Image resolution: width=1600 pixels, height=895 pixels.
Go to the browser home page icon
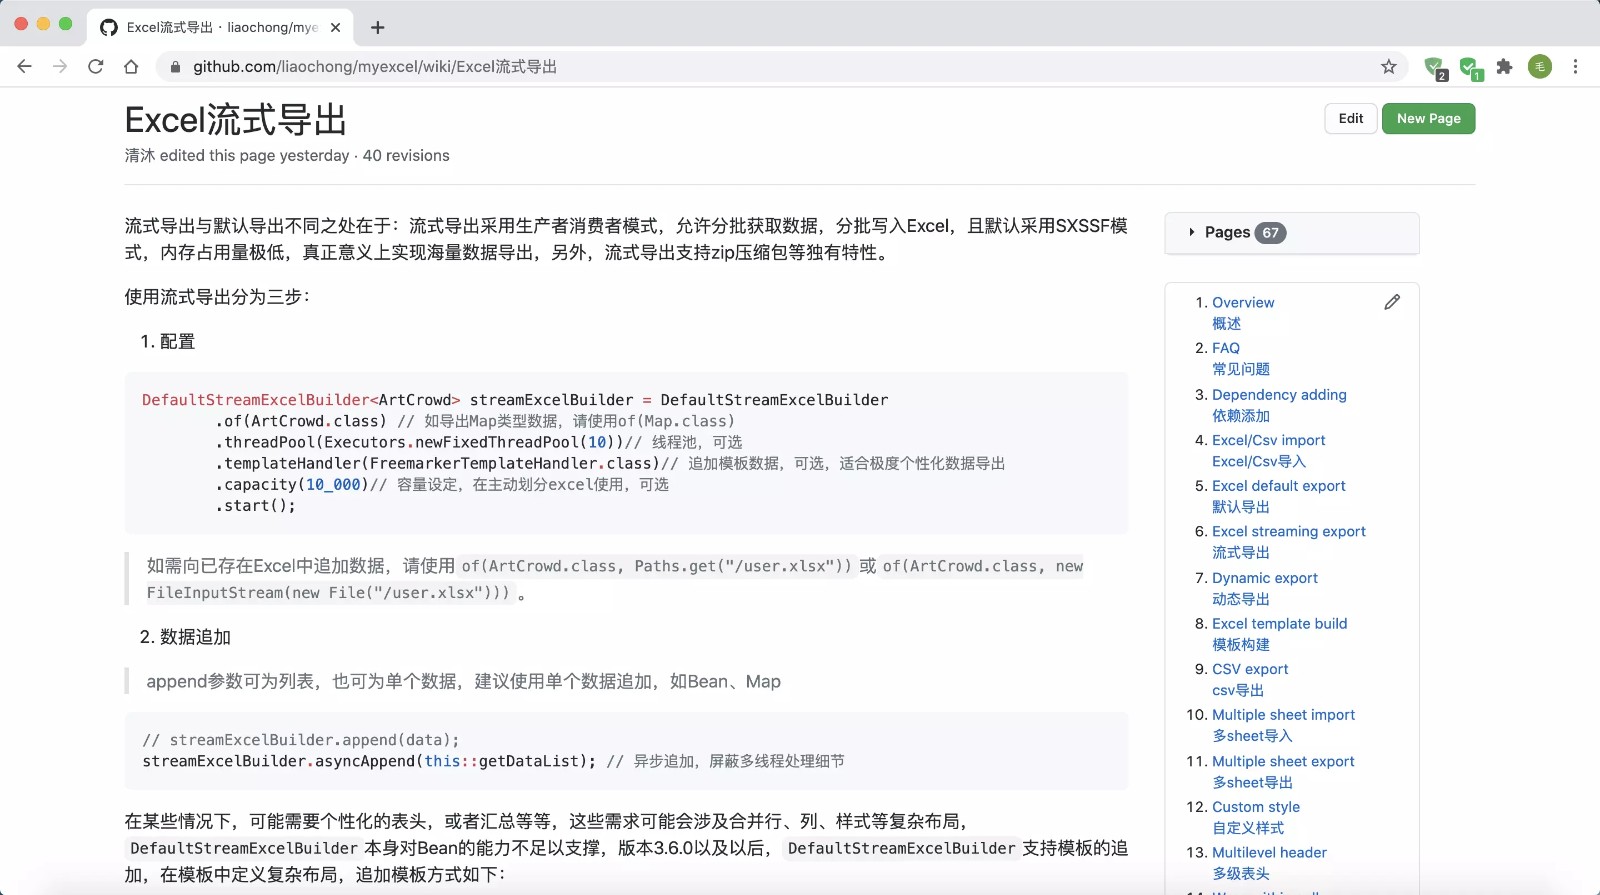point(131,67)
